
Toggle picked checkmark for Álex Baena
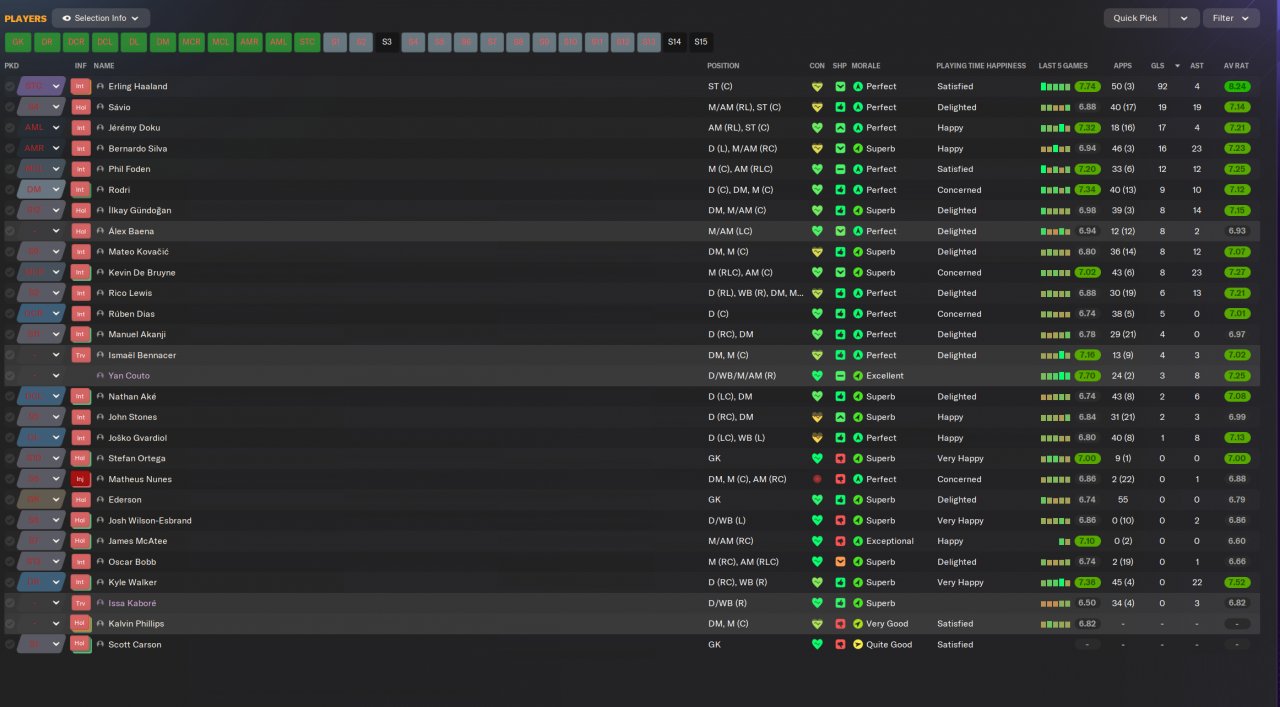tap(9, 231)
